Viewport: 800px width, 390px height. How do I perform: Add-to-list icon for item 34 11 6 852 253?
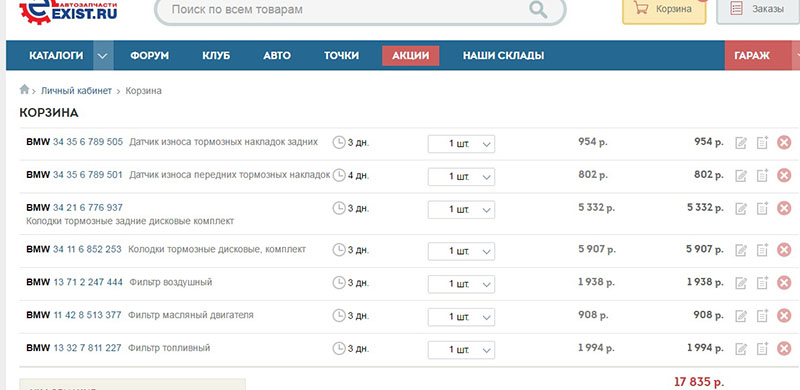(762, 250)
